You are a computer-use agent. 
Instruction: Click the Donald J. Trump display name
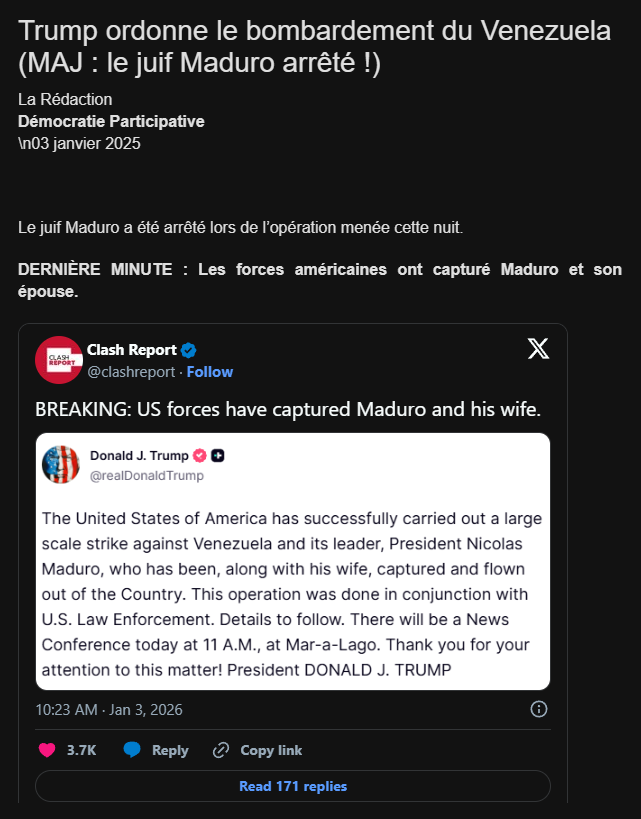pos(139,456)
